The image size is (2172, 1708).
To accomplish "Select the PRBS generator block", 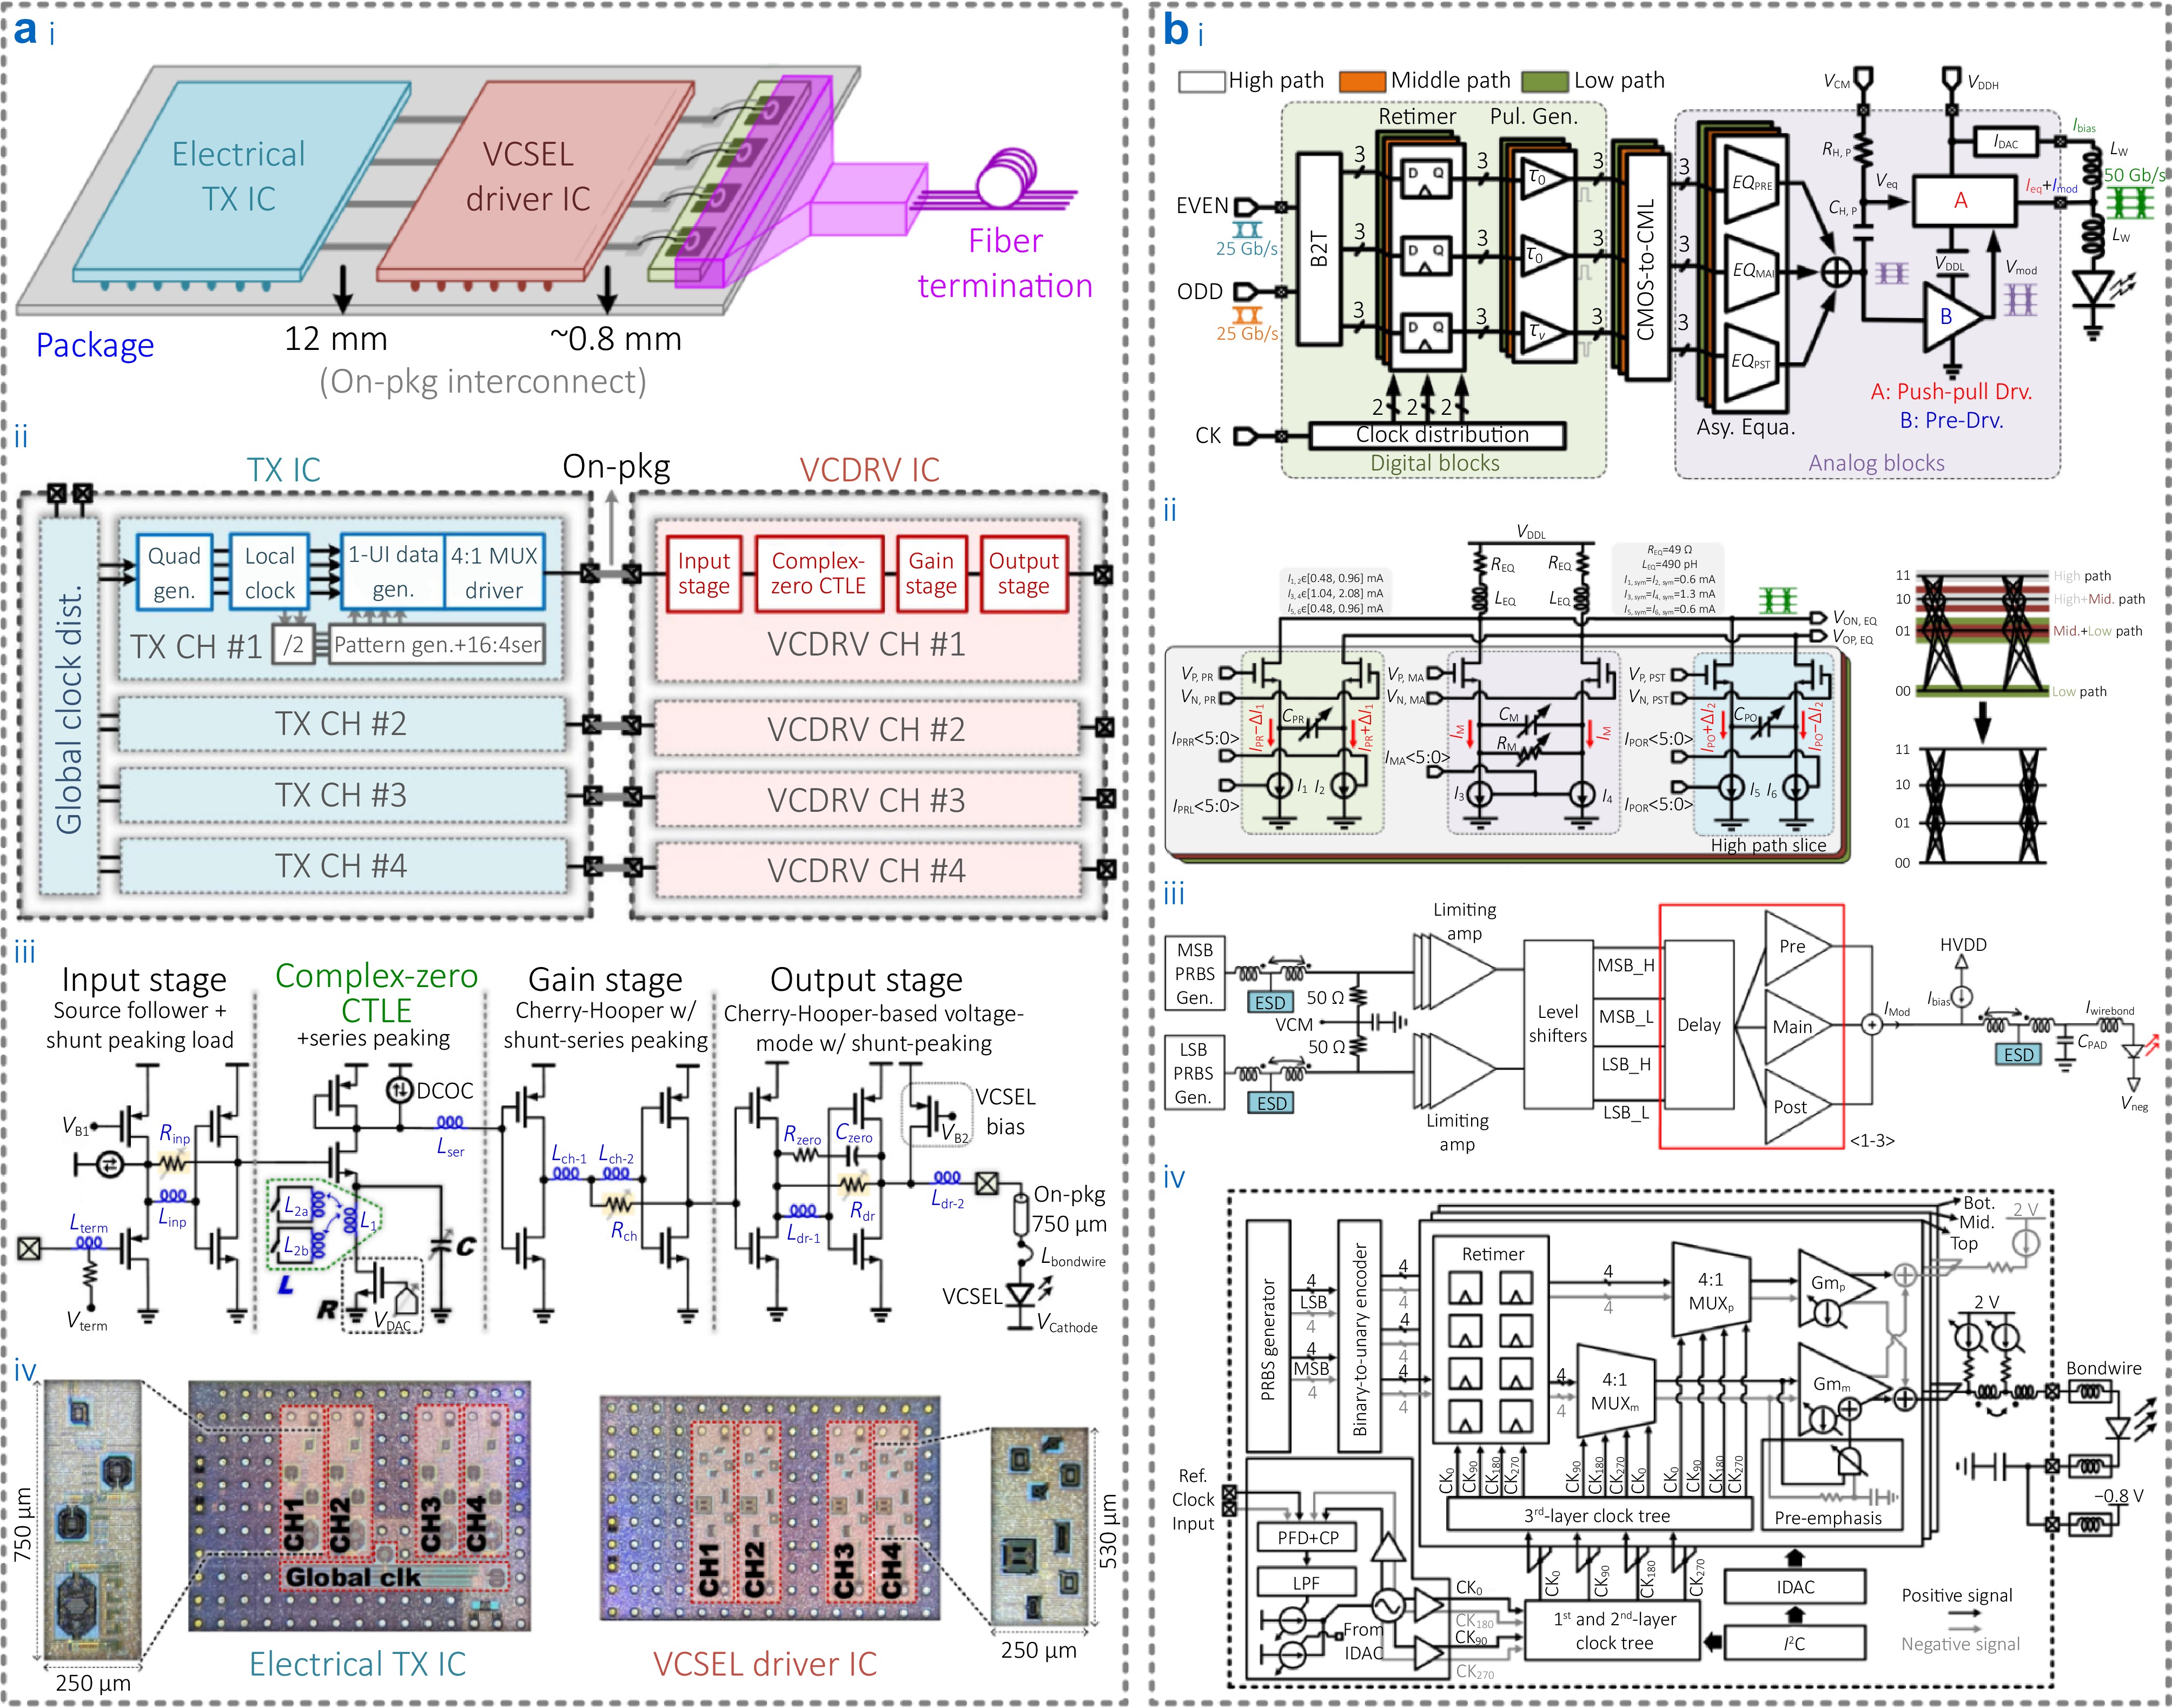I will tap(1268, 1336).
